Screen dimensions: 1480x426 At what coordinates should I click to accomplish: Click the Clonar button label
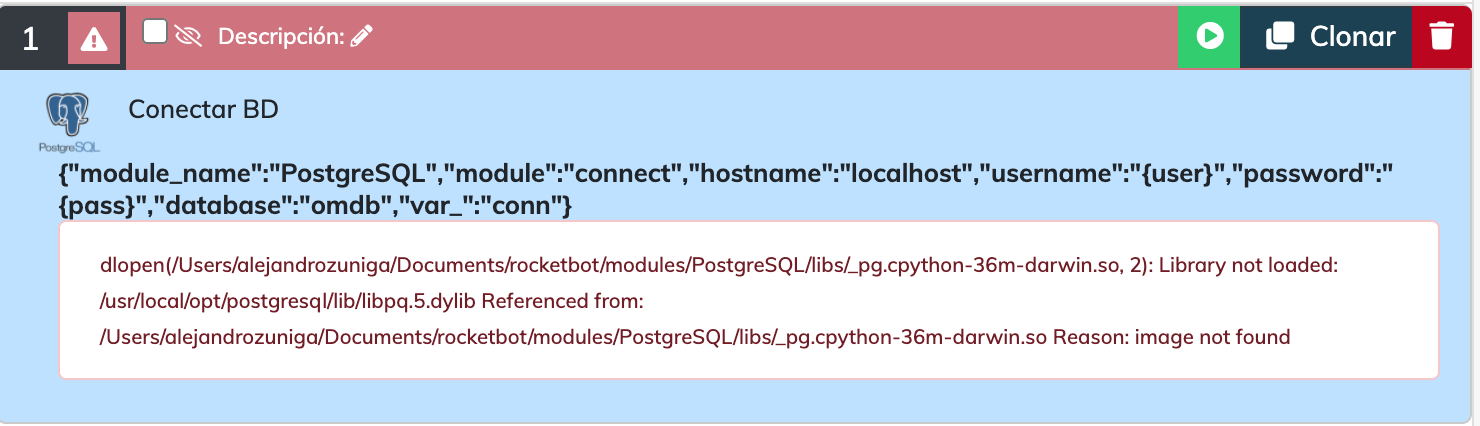[x=1352, y=37]
